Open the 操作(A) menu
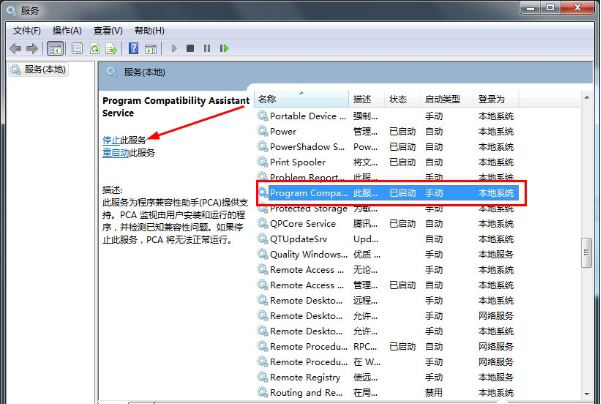Image resolution: width=601 pixels, height=404 pixels. (67, 31)
